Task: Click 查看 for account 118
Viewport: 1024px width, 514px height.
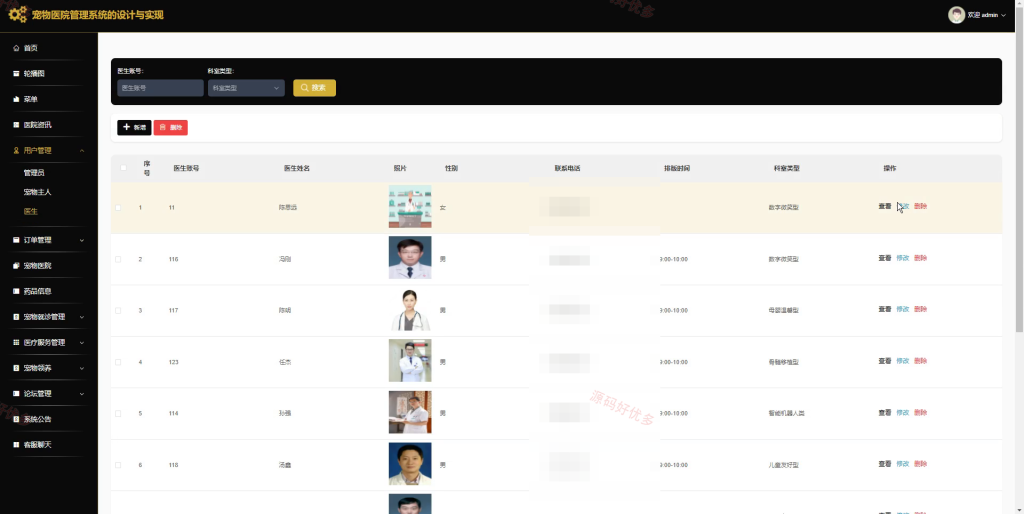Action: coord(884,464)
